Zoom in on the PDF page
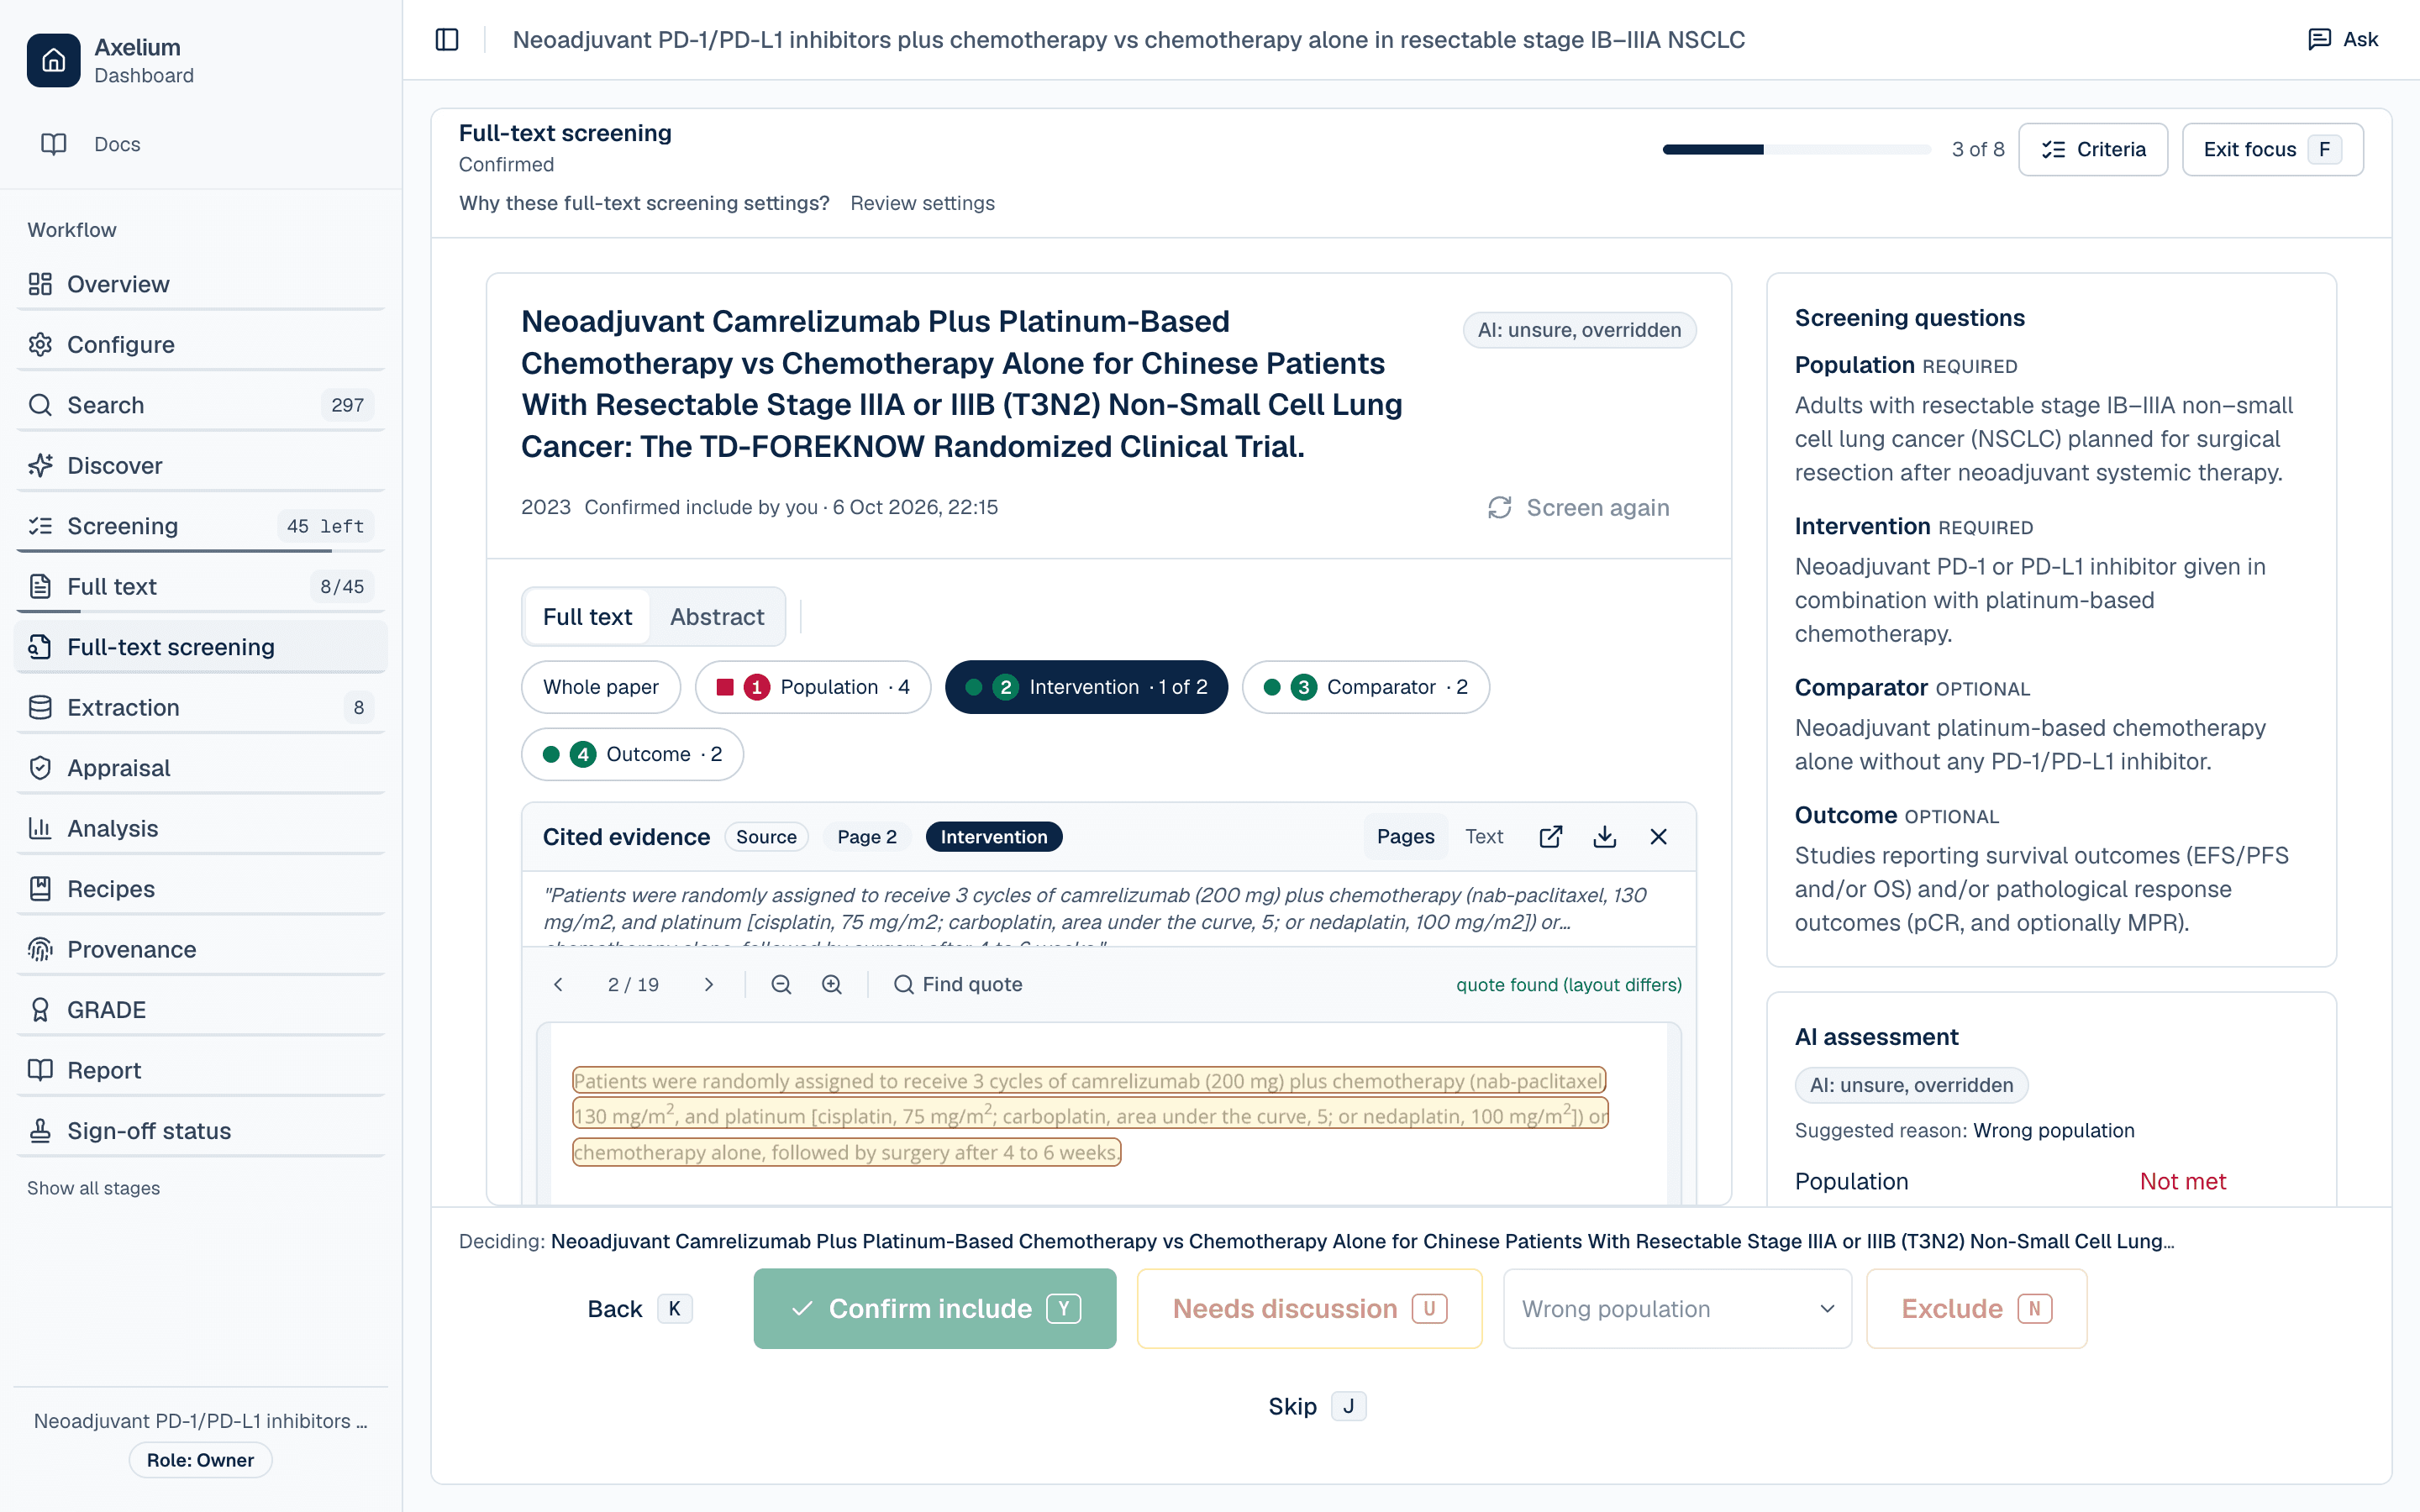 click(x=831, y=985)
